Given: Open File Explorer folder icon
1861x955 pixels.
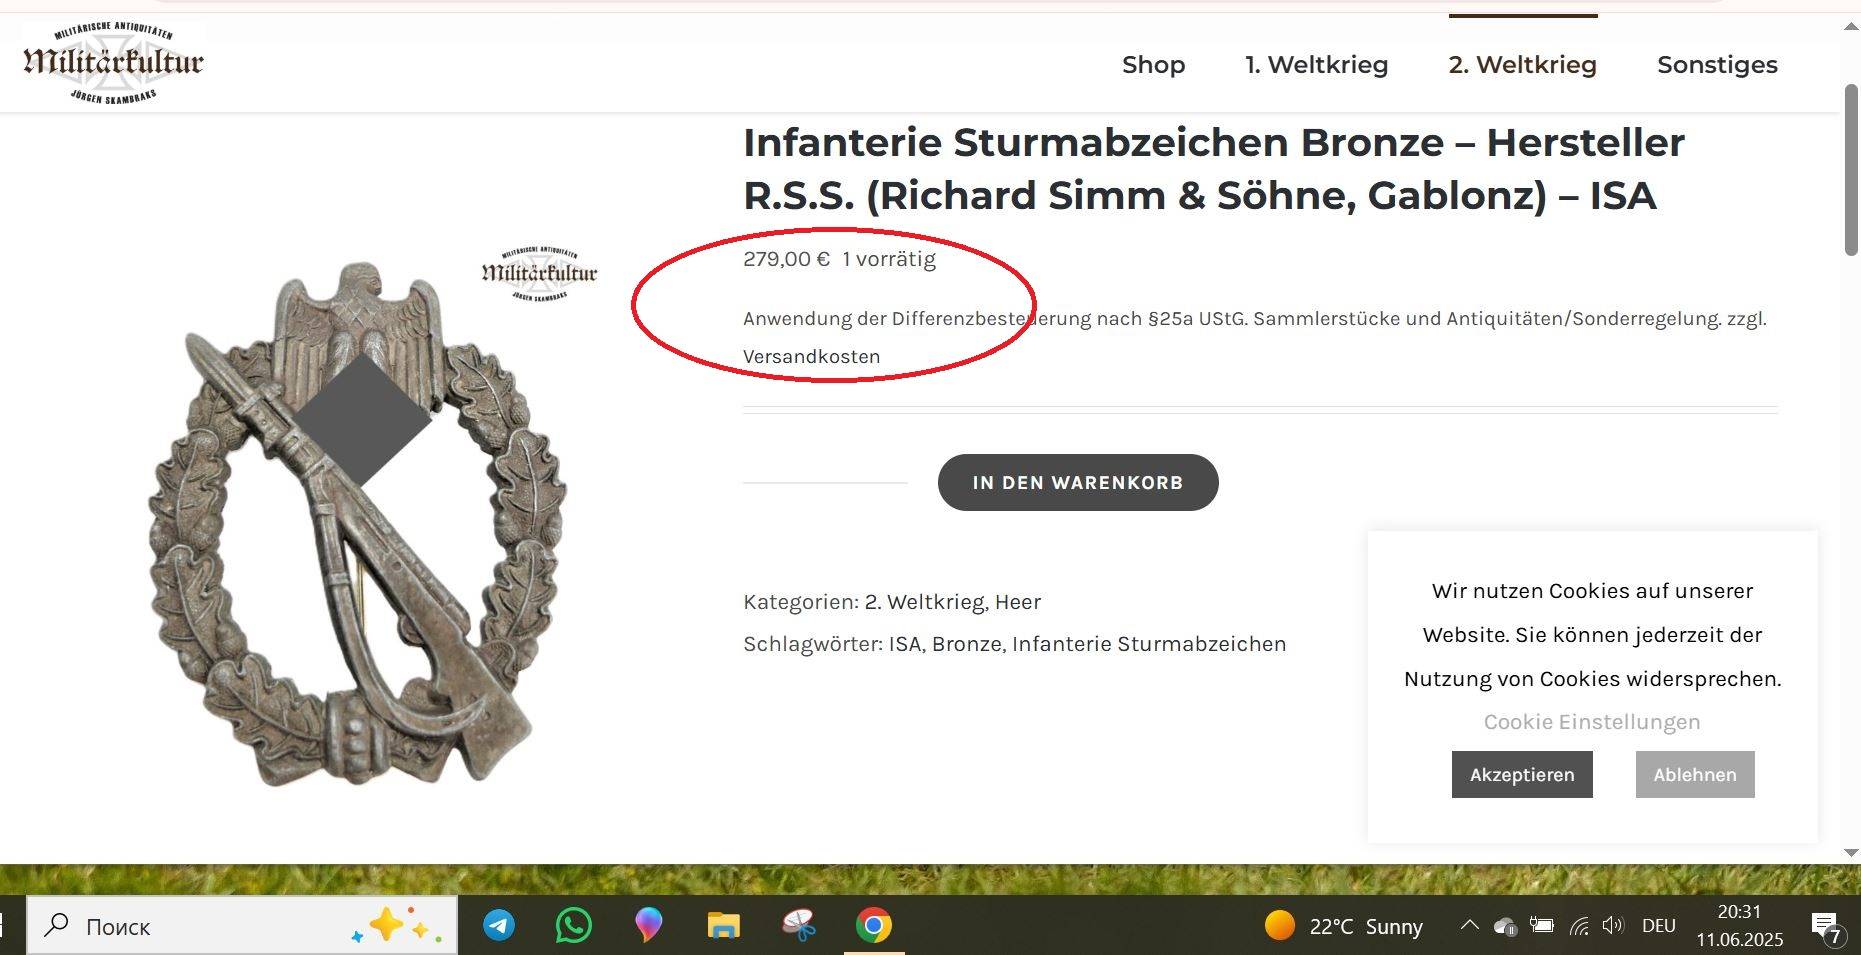Looking at the screenshot, I should tap(723, 925).
